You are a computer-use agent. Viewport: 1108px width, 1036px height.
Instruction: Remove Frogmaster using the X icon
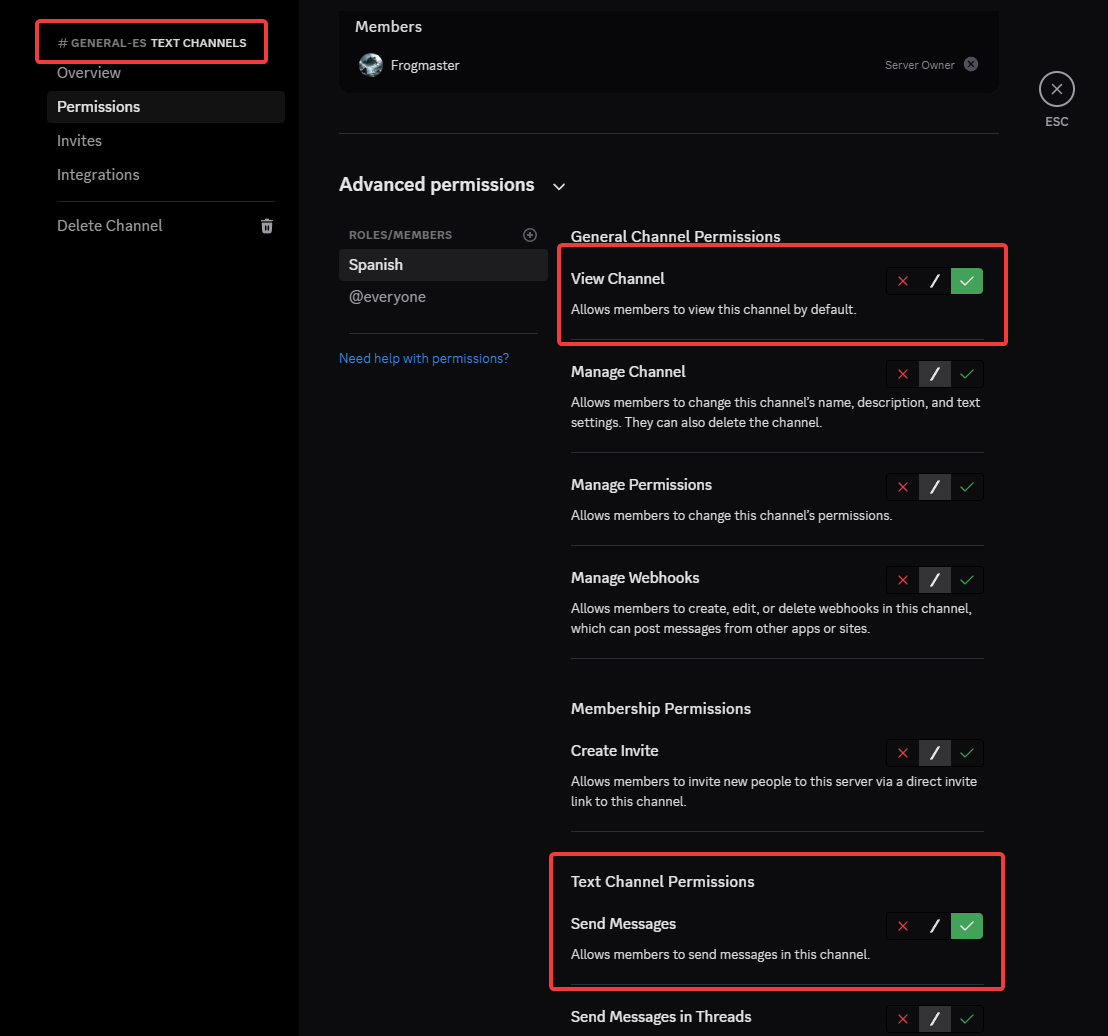tap(969, 65)
